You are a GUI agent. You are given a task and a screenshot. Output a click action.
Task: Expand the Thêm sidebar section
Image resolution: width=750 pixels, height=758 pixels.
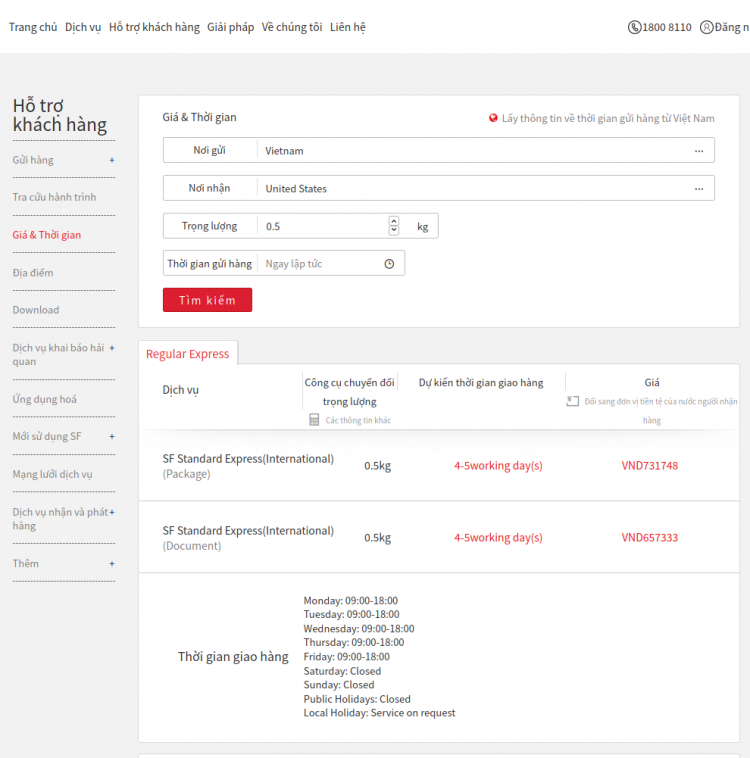click(x=112, y=564)
